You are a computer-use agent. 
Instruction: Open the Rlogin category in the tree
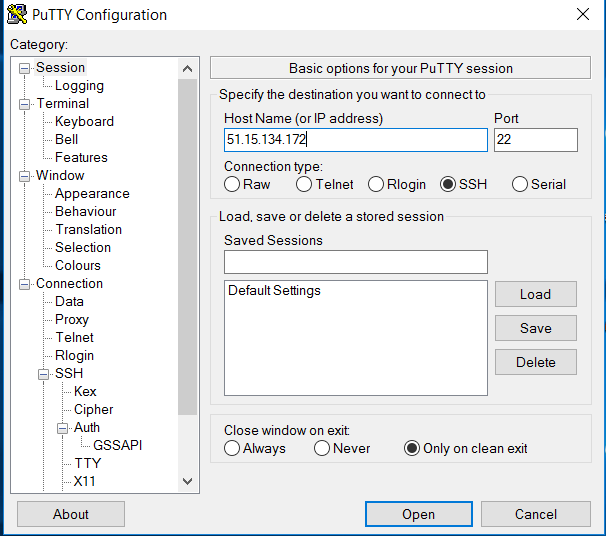pos(74,355)
